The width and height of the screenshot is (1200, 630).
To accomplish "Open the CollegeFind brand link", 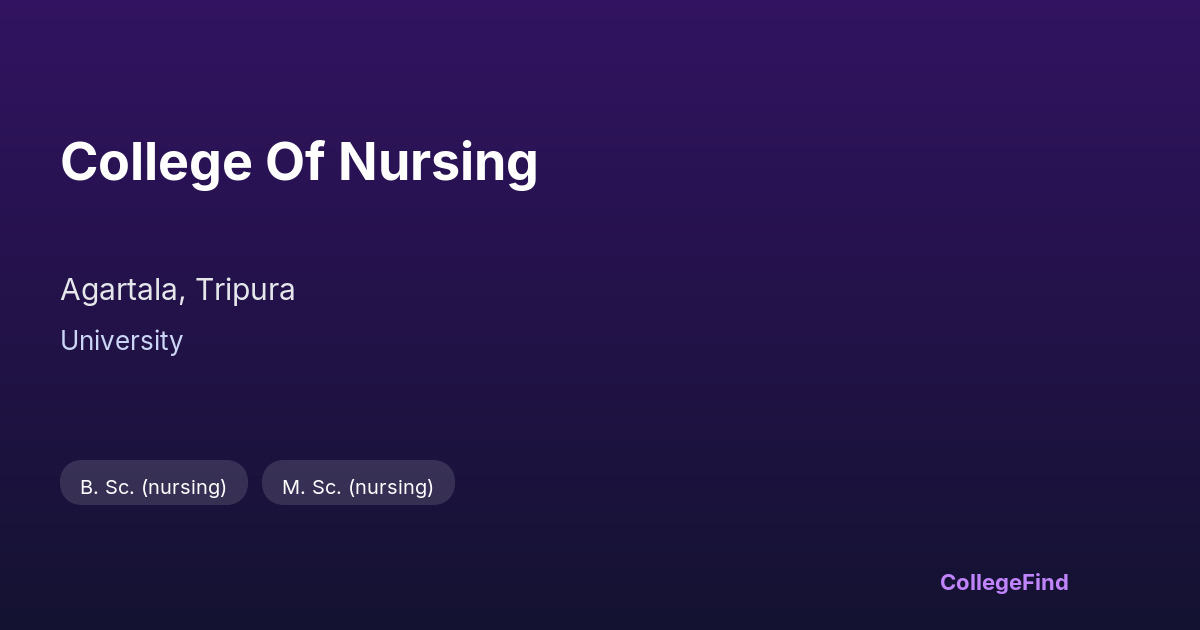I will 1004,582.
